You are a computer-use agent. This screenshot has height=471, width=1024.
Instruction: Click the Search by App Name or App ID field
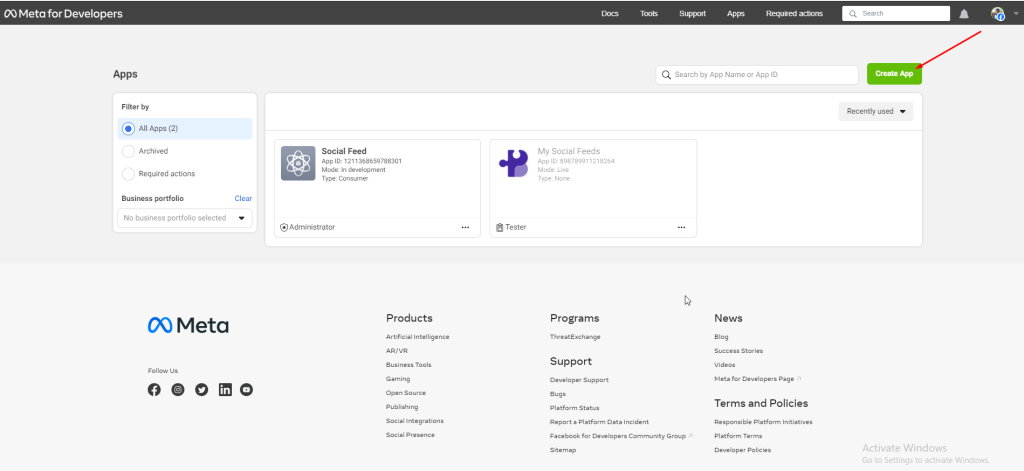click(x=757, y=74)
